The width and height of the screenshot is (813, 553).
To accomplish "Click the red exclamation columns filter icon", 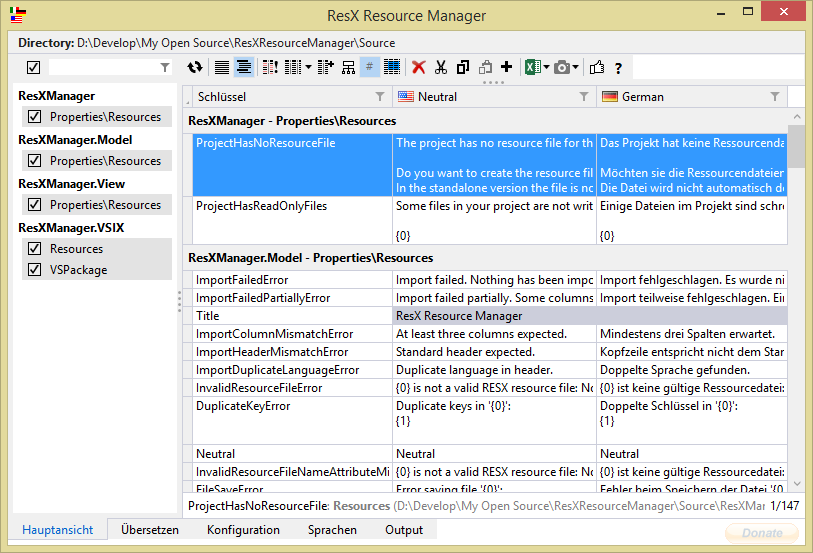I will (270, 67).
